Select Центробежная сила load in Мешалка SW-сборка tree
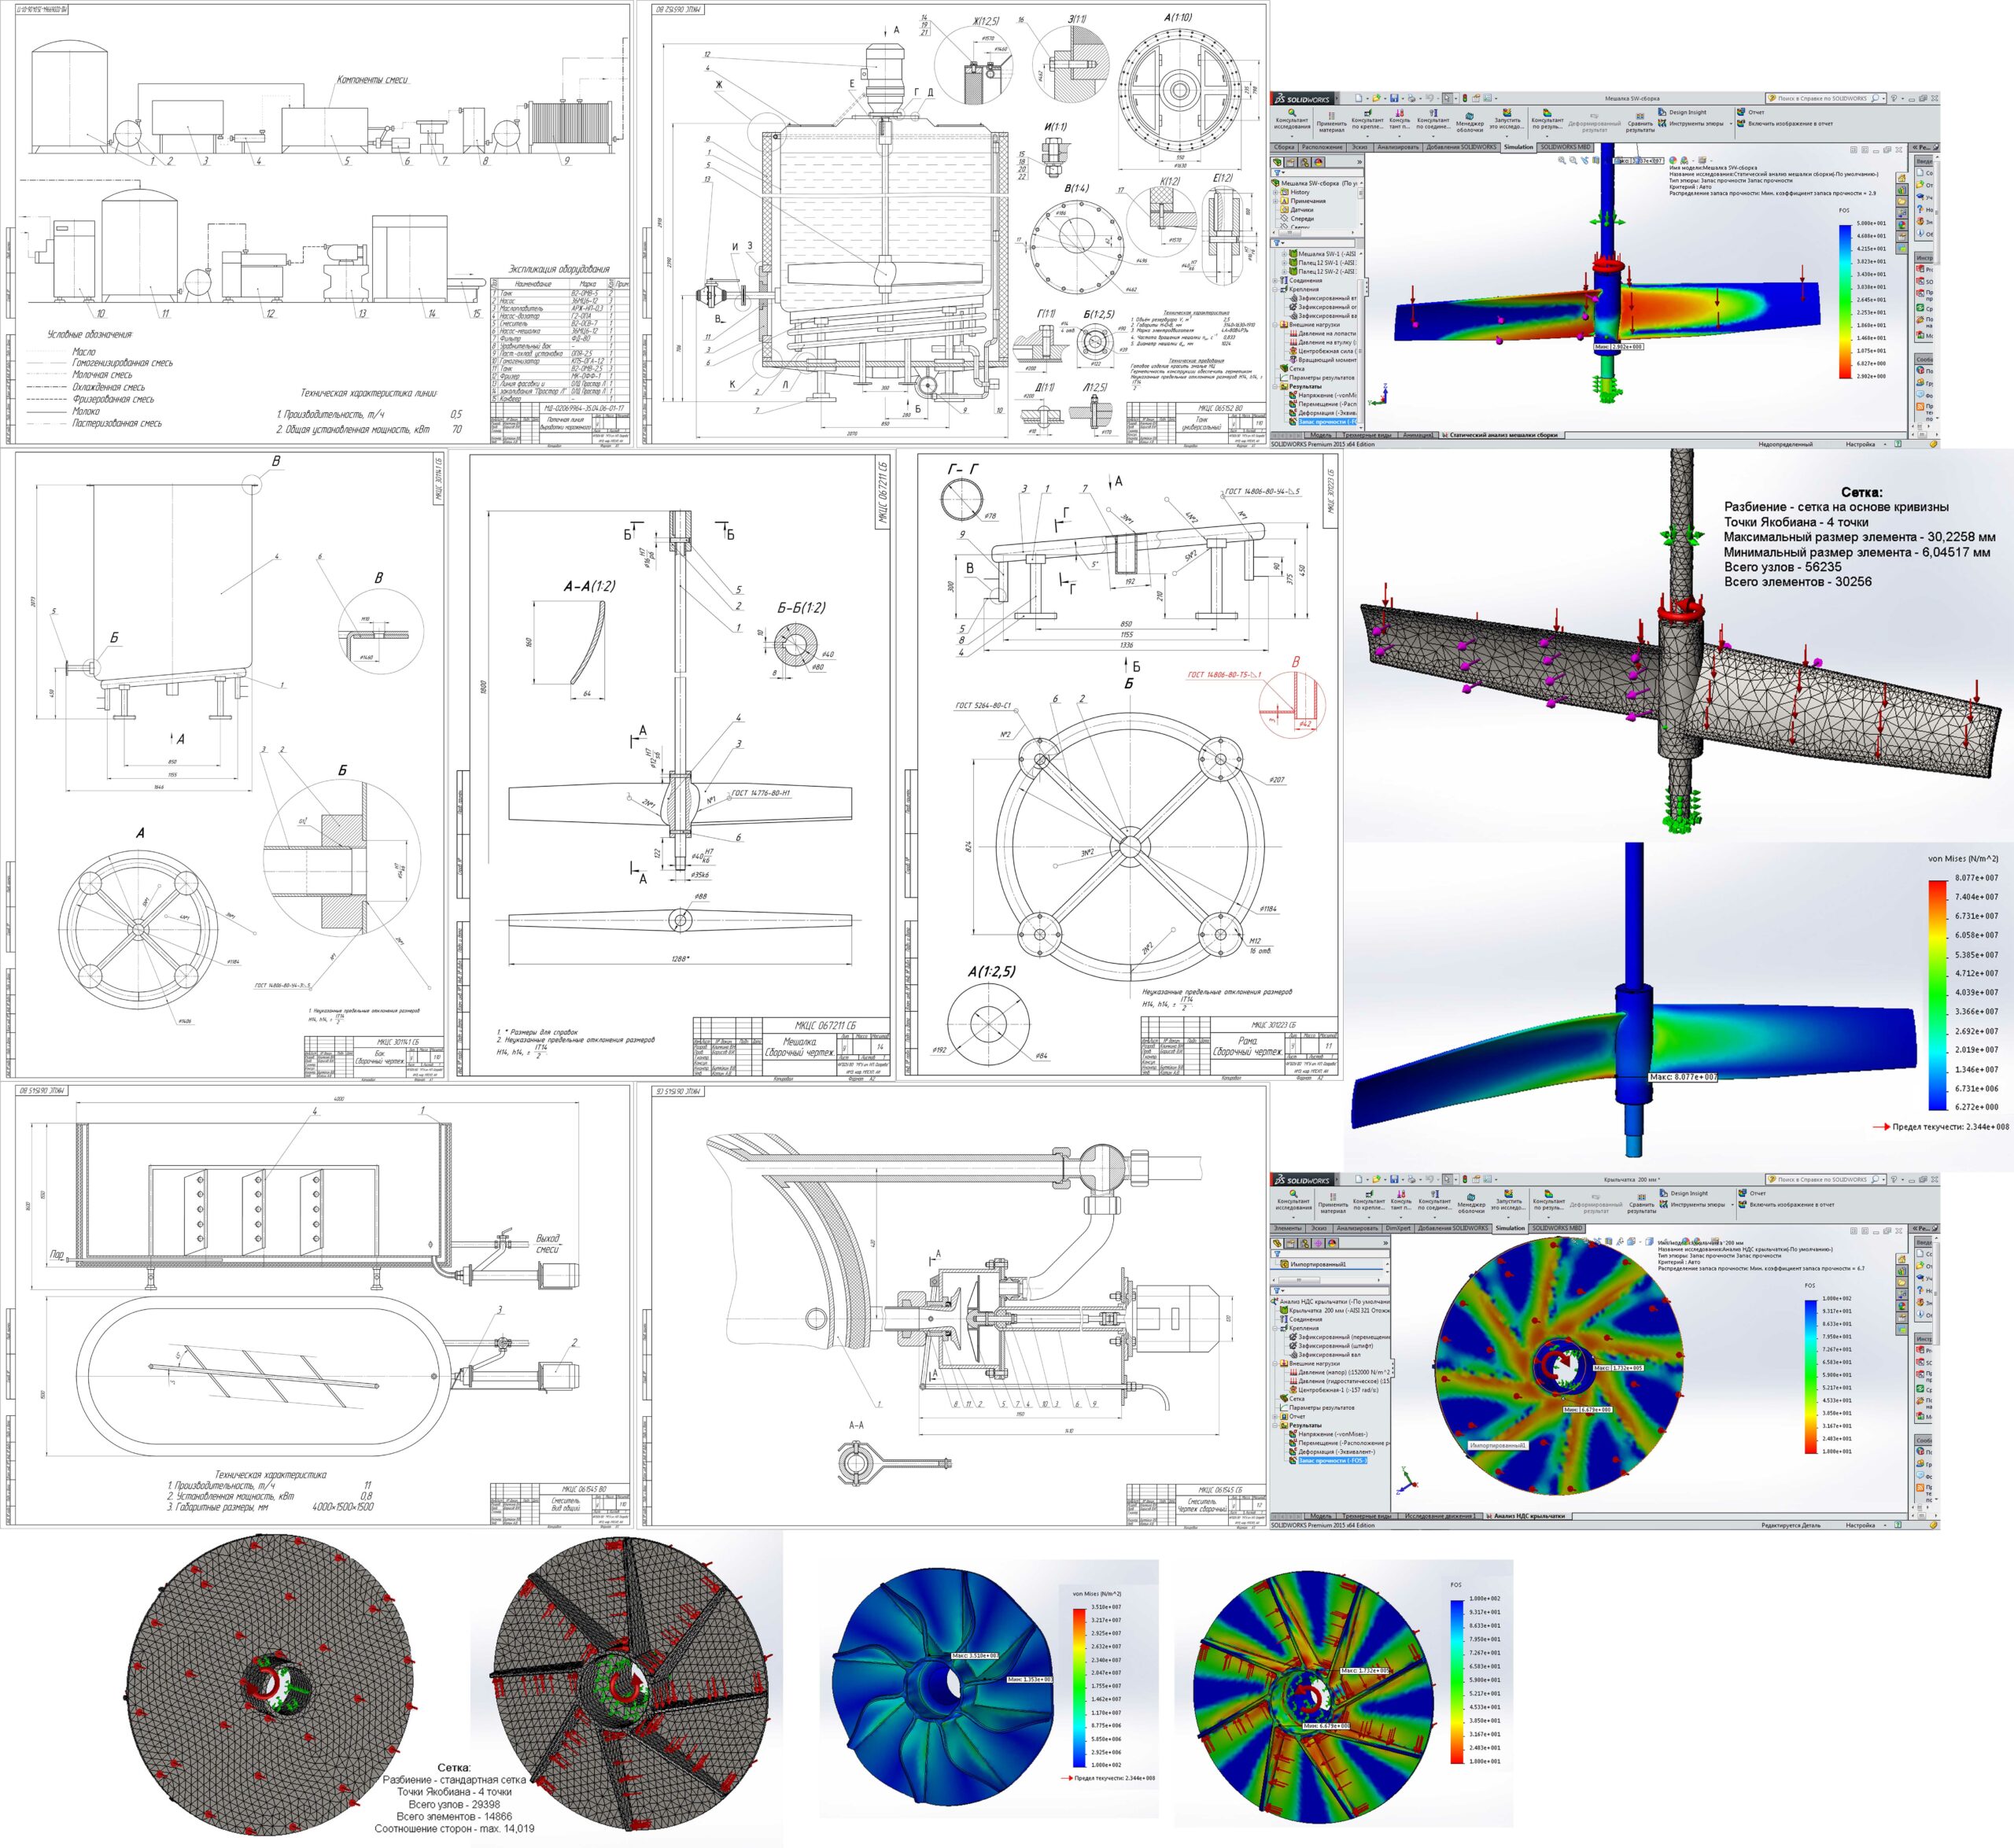The width and height of the screenshot is (2014, 1848). coord(1324,352)
